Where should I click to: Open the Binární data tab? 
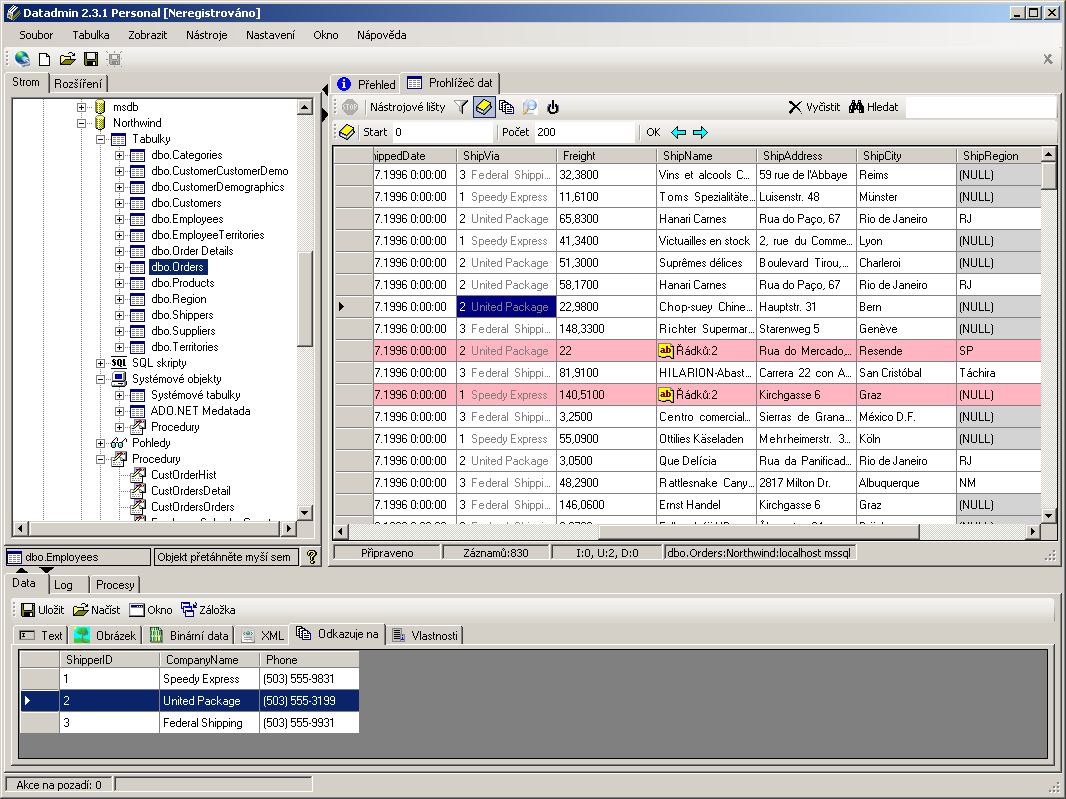point(189,636)
